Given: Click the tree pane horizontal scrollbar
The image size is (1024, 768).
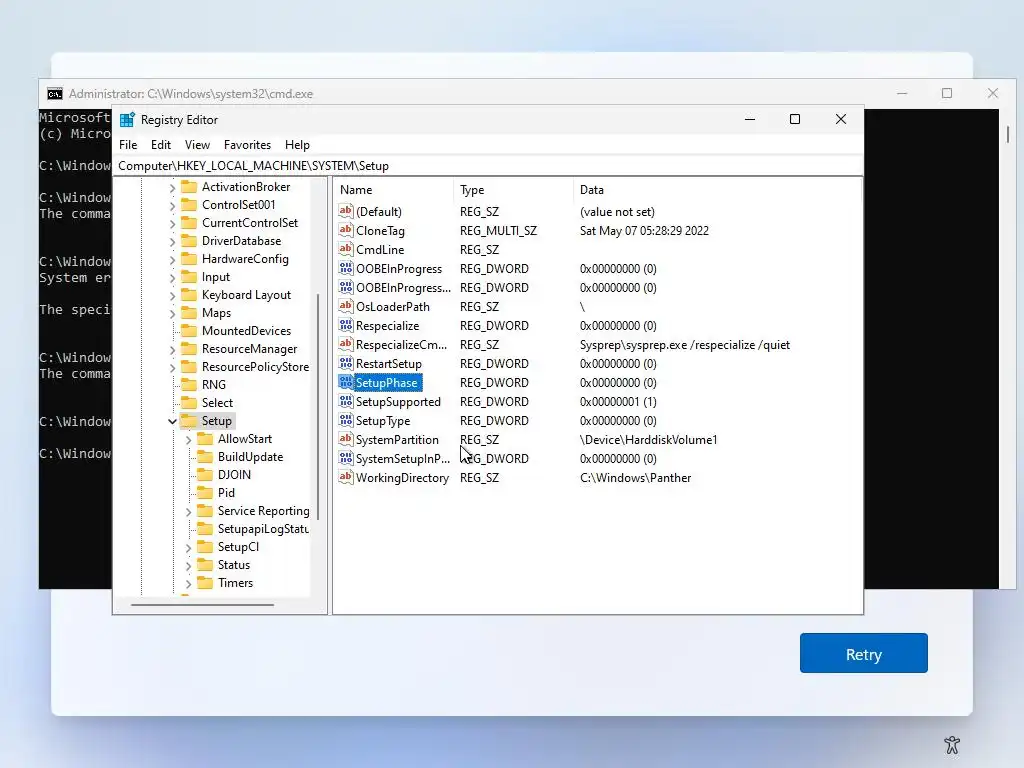Looking at the screenshot, I should coord(202,605).
